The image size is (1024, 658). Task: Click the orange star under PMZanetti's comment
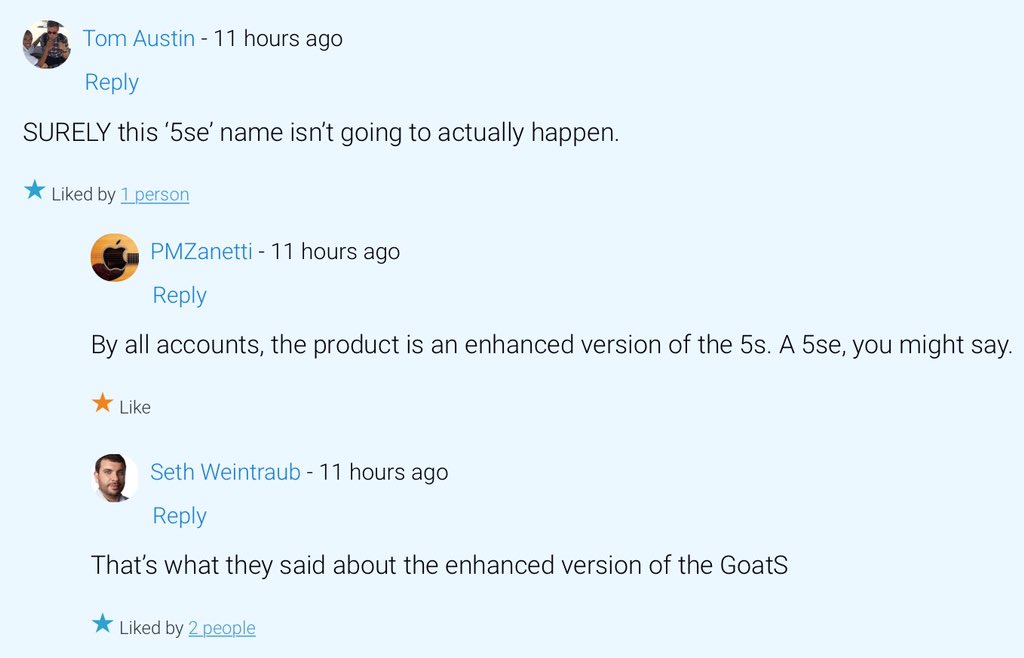click(x=102, y=403)
